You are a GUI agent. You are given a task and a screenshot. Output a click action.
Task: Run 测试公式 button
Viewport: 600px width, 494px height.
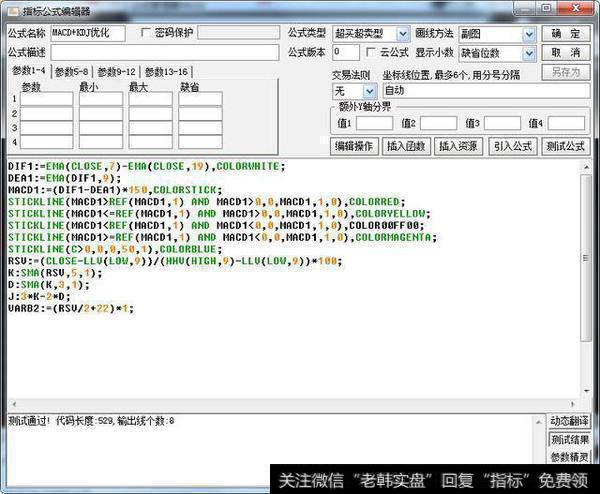pyautogui.click(x=565, y=146)
